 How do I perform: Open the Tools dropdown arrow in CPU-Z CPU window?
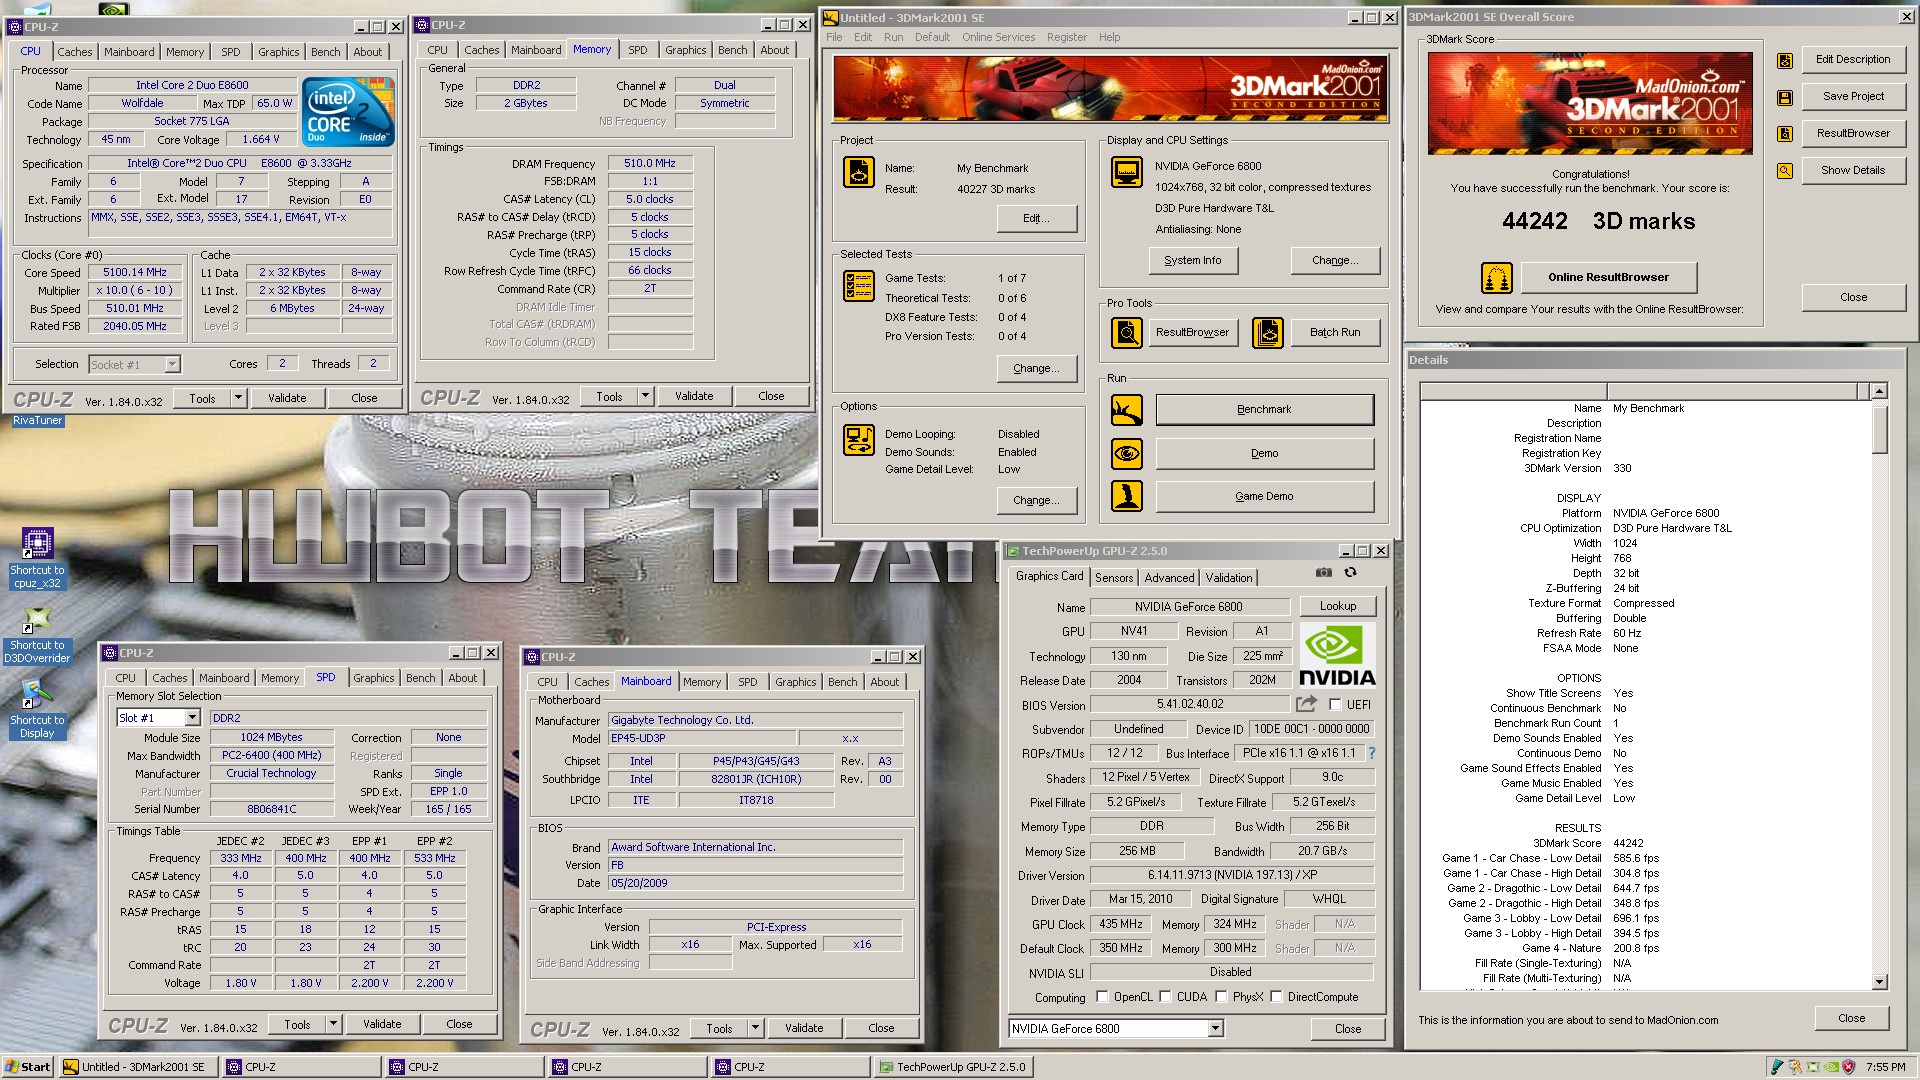click(238, 398)
